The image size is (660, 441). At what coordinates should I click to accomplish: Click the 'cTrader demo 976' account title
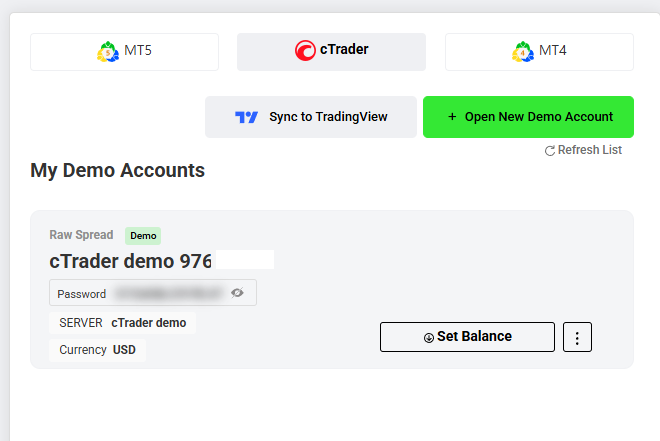[x=130, y=261]
